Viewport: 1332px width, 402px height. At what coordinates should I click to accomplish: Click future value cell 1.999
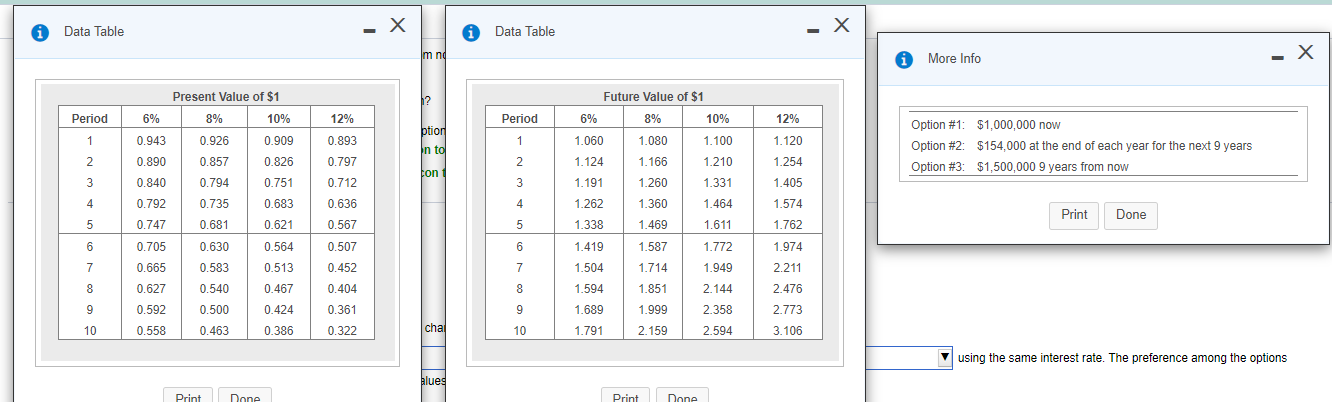point(652,310)
